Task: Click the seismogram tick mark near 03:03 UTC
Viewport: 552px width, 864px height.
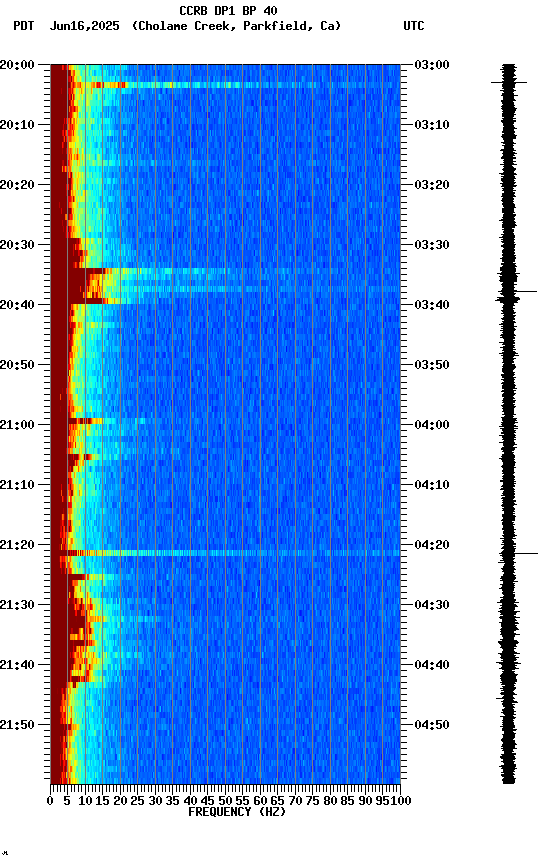Action: [509, 83]
